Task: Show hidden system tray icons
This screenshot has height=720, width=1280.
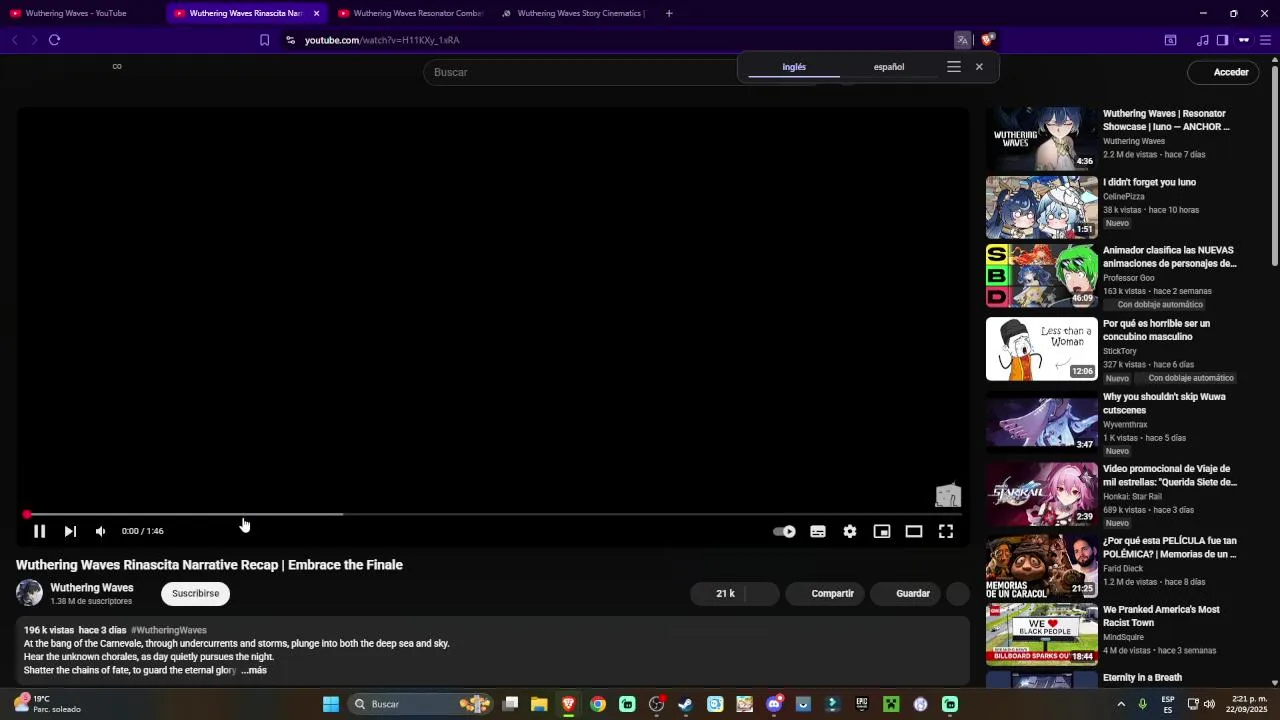Action: [x=1120, y=704]
